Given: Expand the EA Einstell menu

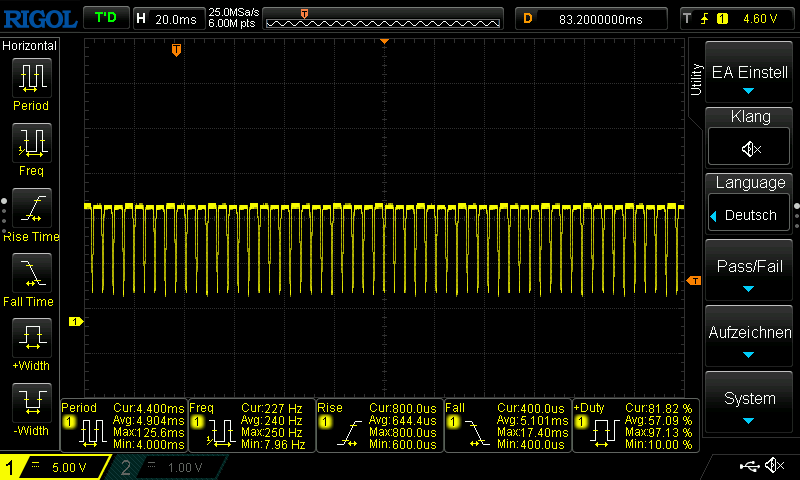Looking at the screenshot, I should coord(750,74).
